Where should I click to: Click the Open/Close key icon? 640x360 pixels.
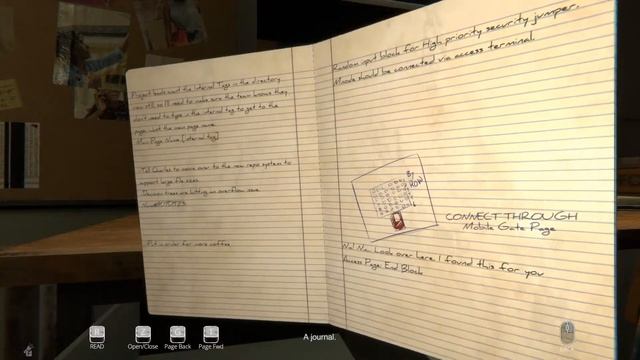(143, 334)
